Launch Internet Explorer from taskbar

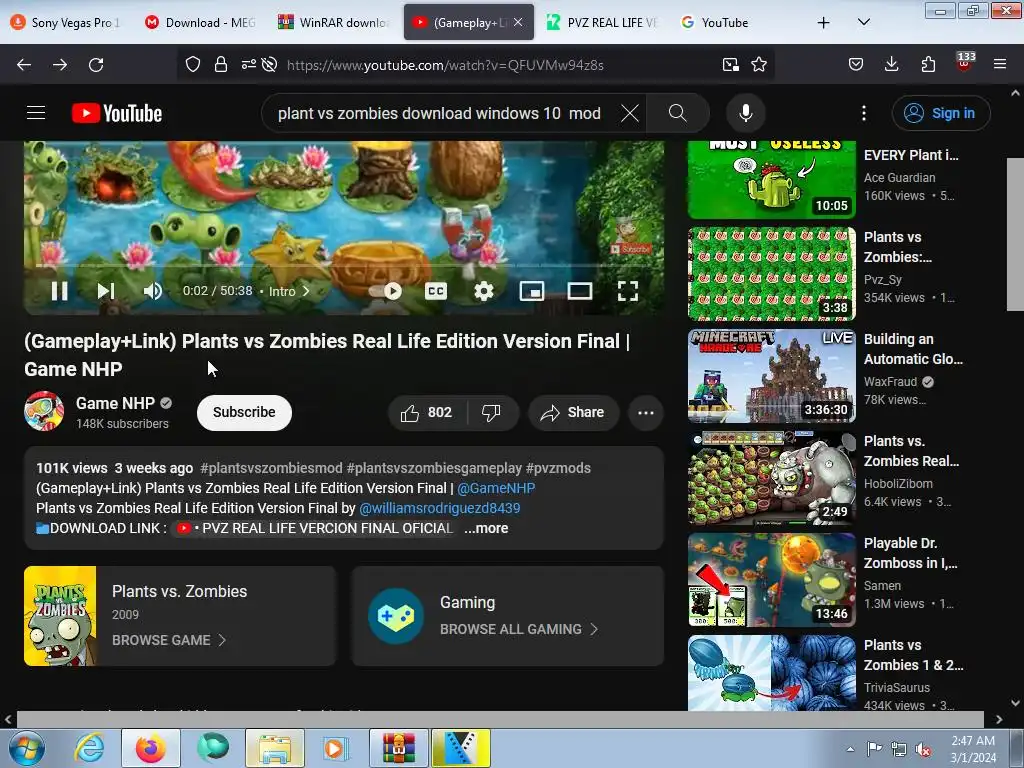[x=89, y=748]
